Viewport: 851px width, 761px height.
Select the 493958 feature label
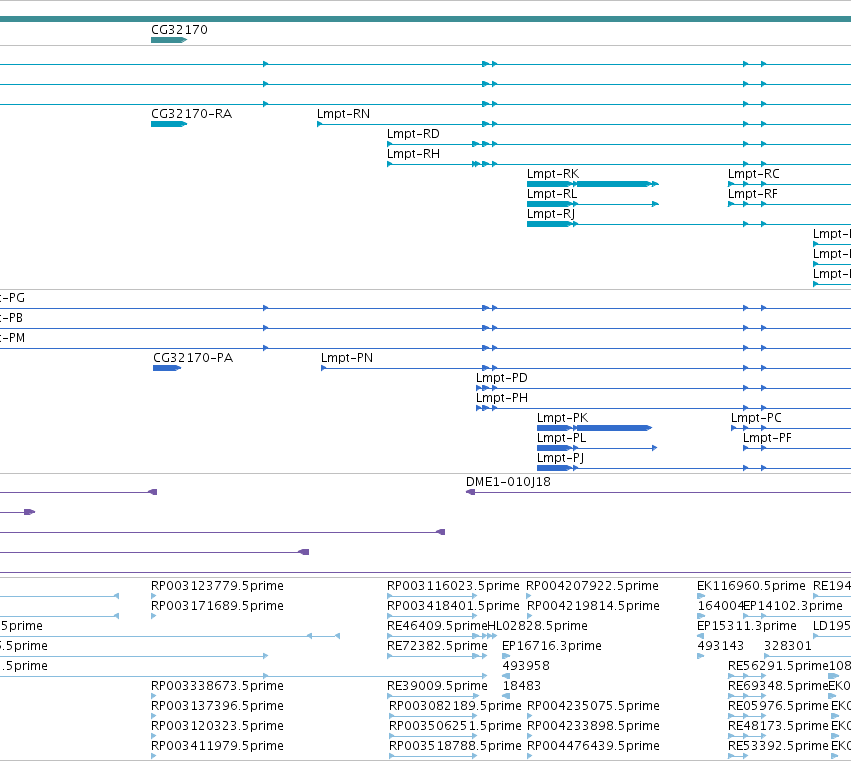(526, 666)
